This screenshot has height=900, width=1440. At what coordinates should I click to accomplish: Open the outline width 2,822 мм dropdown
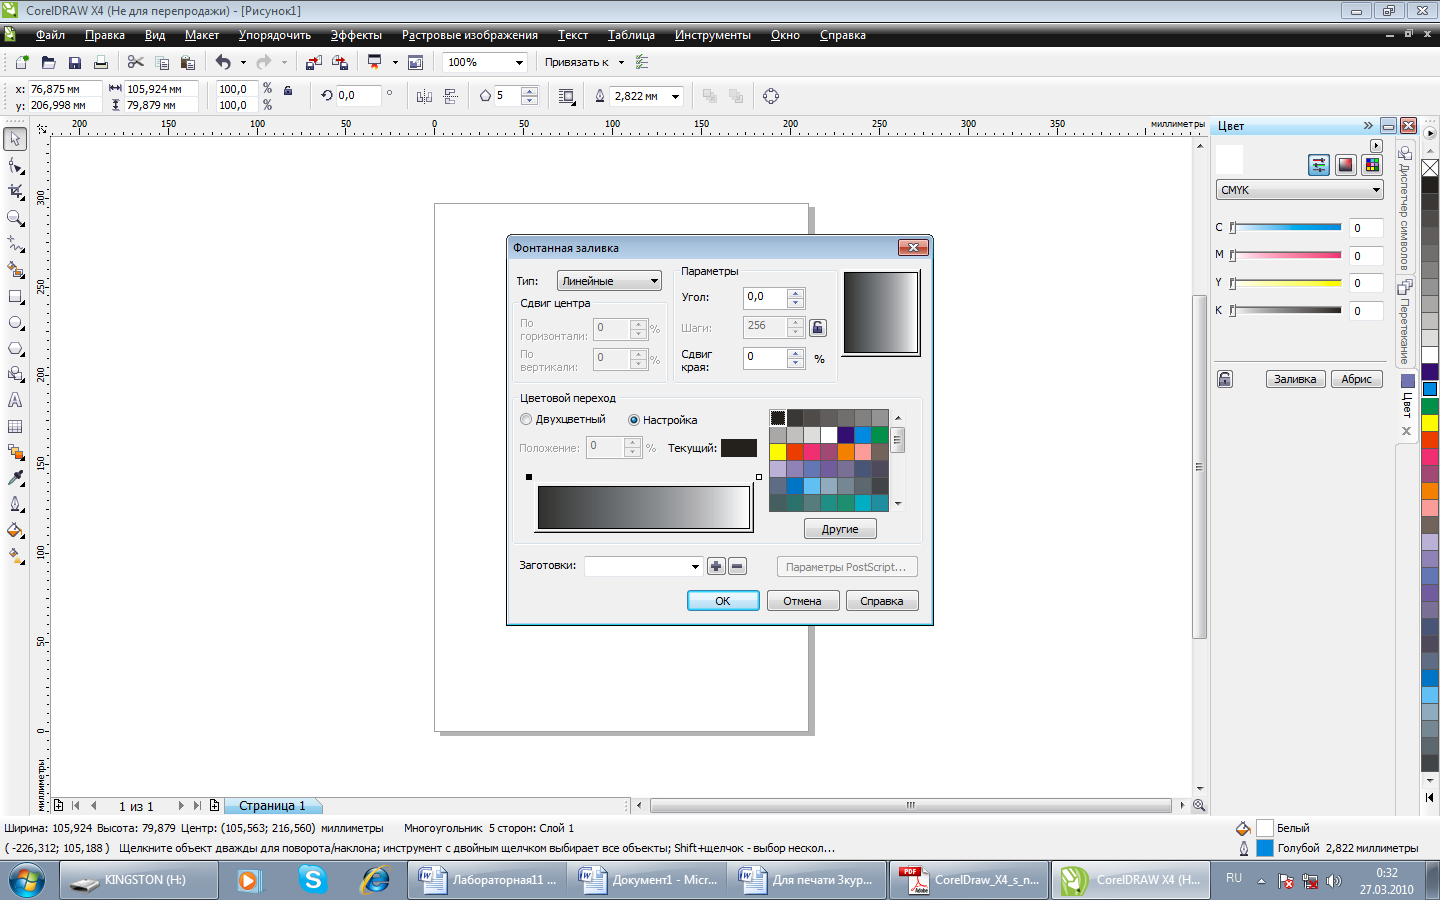[675, 96]
